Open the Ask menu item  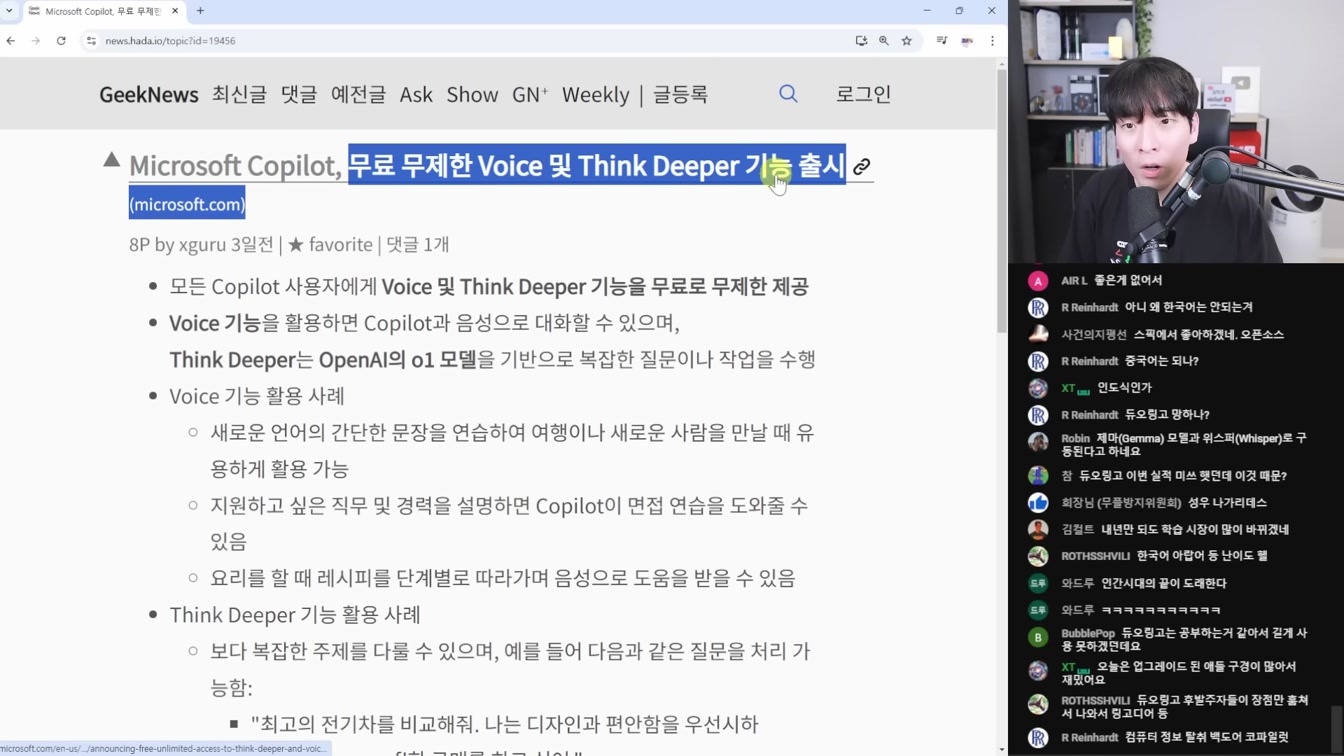click(416, 94)
